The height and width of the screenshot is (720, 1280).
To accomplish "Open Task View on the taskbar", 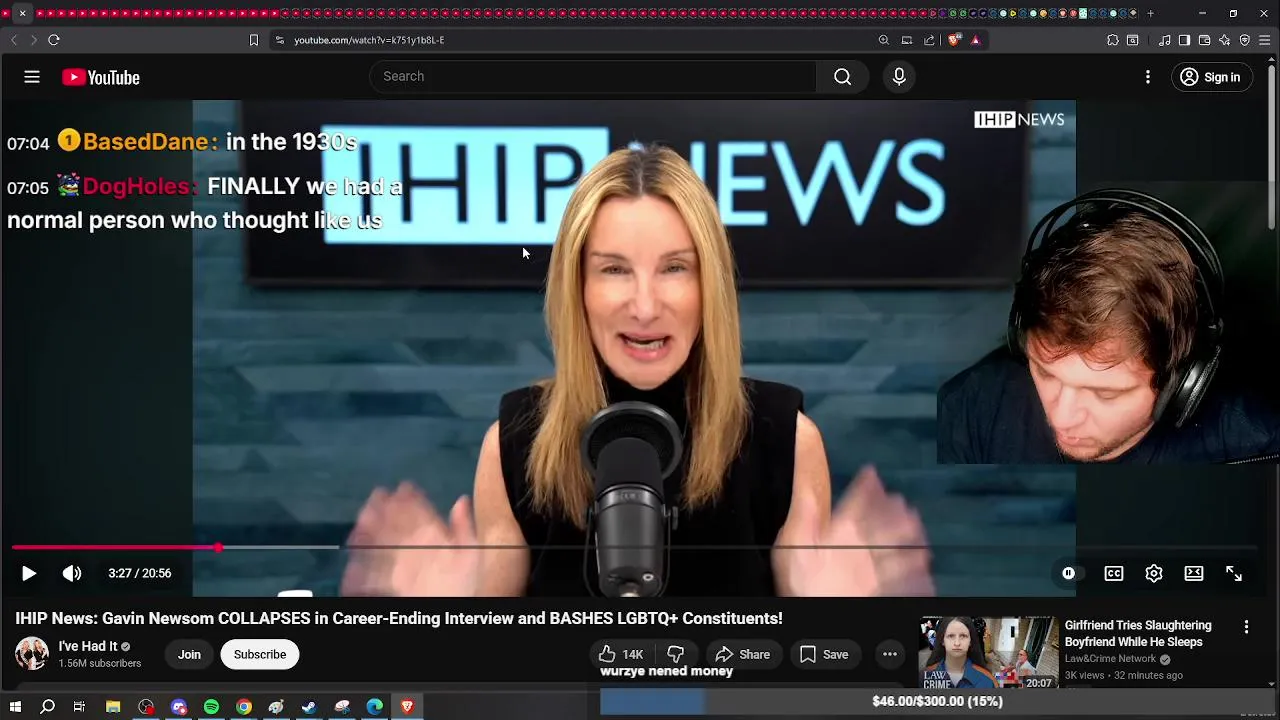I will click(x=79, y=707).
